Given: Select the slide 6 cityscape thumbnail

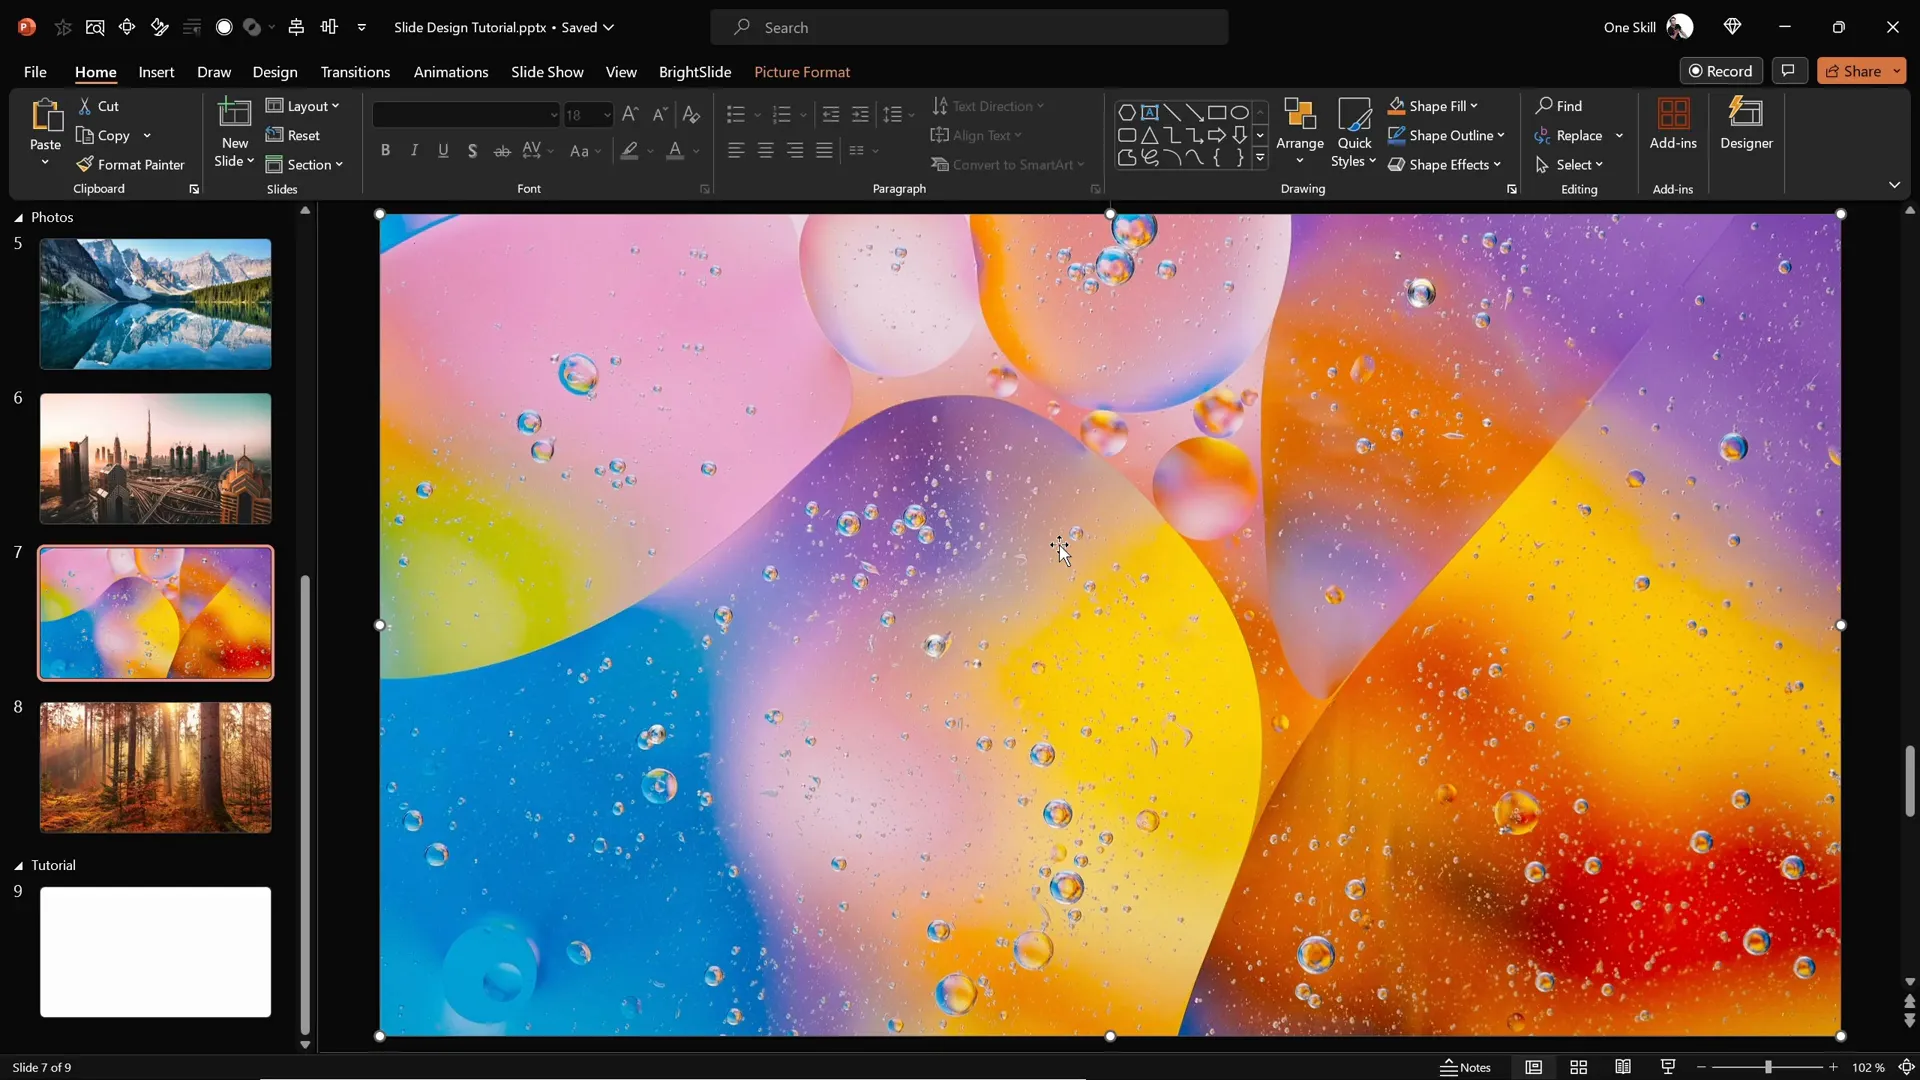Looking at the screenshot, I should click(x=155, y=458).
